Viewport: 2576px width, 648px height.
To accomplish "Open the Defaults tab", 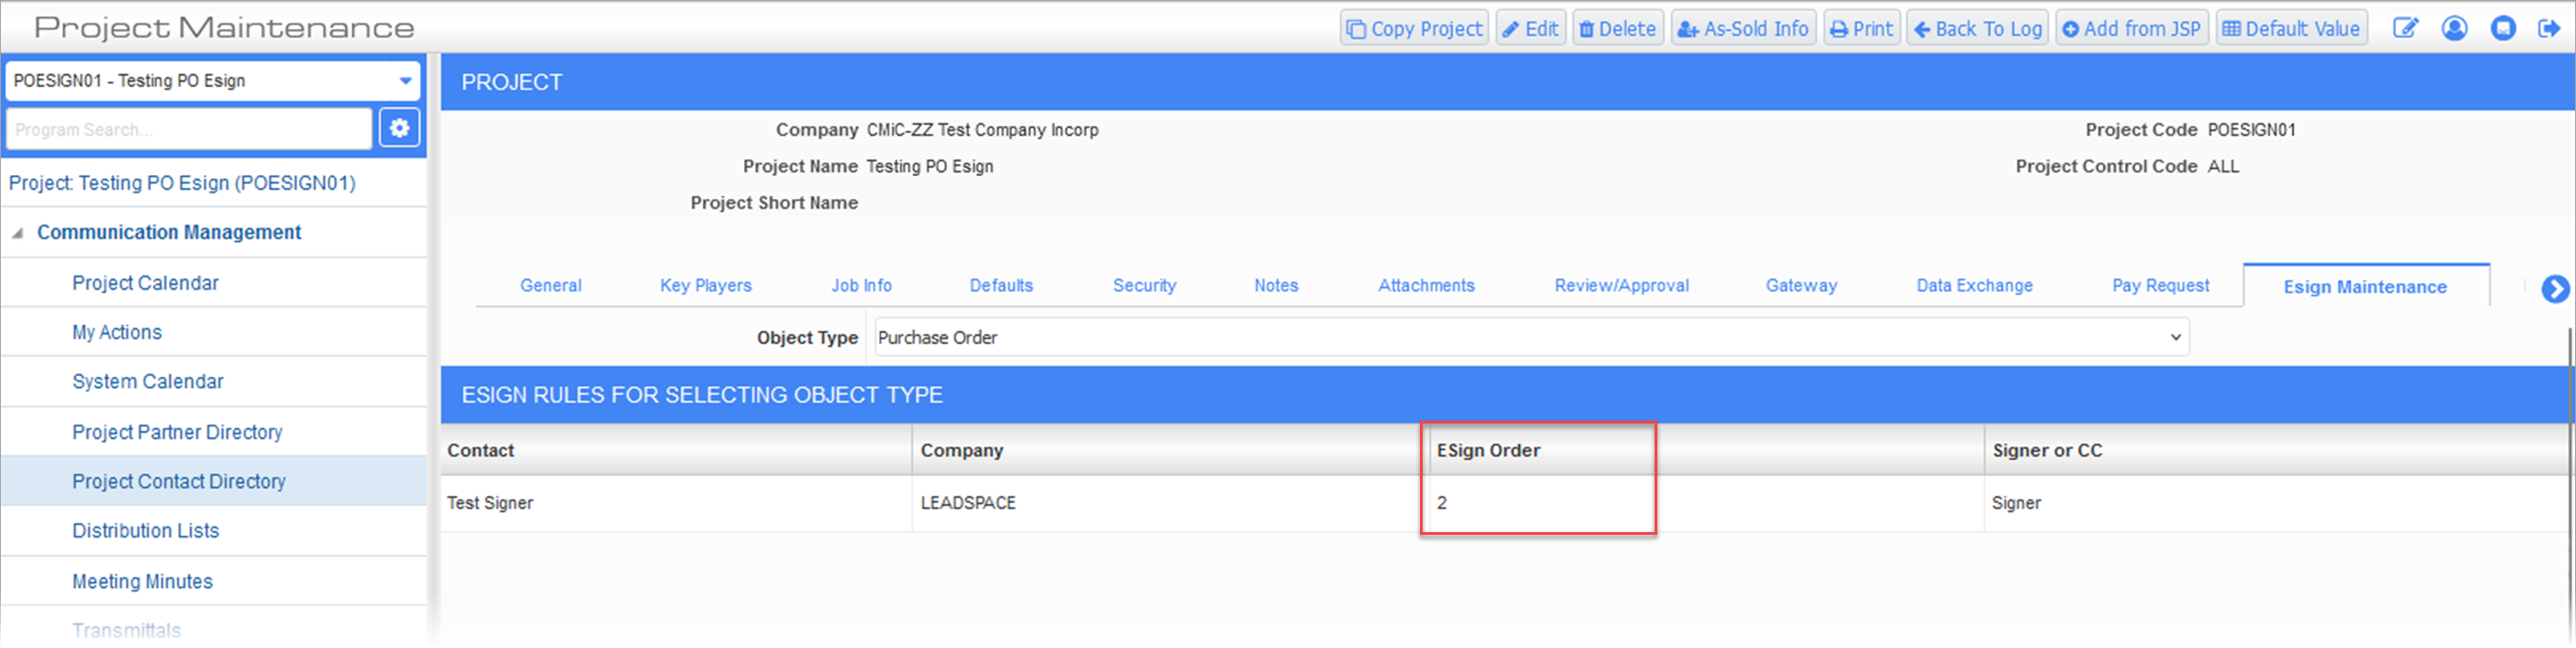I will click(x=1001, y=286).
